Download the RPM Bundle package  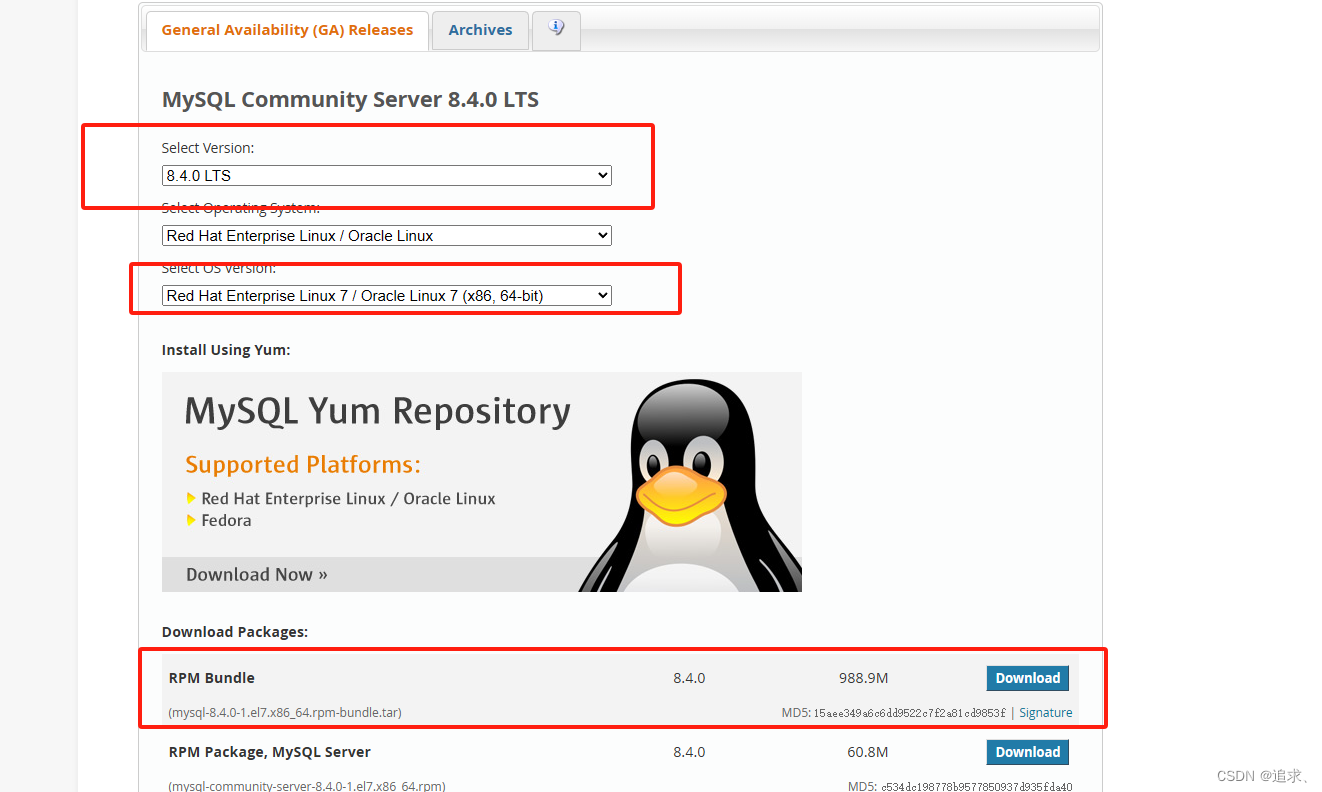click(x=1027, y=678)
